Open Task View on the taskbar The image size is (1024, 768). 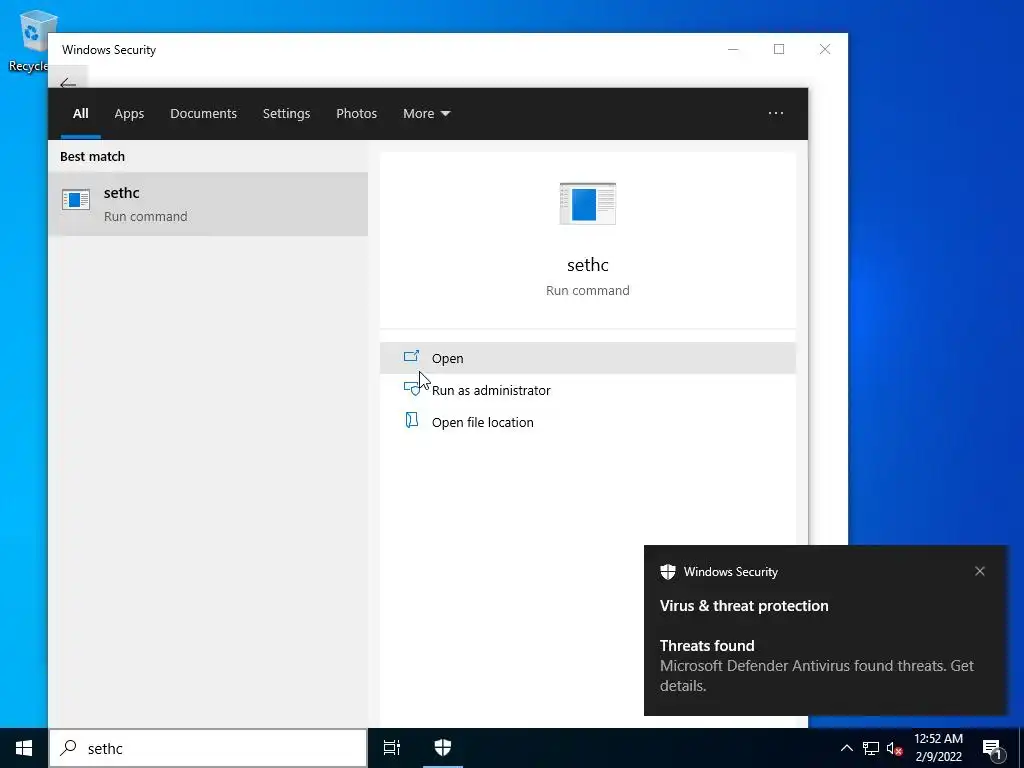point(392,748)
